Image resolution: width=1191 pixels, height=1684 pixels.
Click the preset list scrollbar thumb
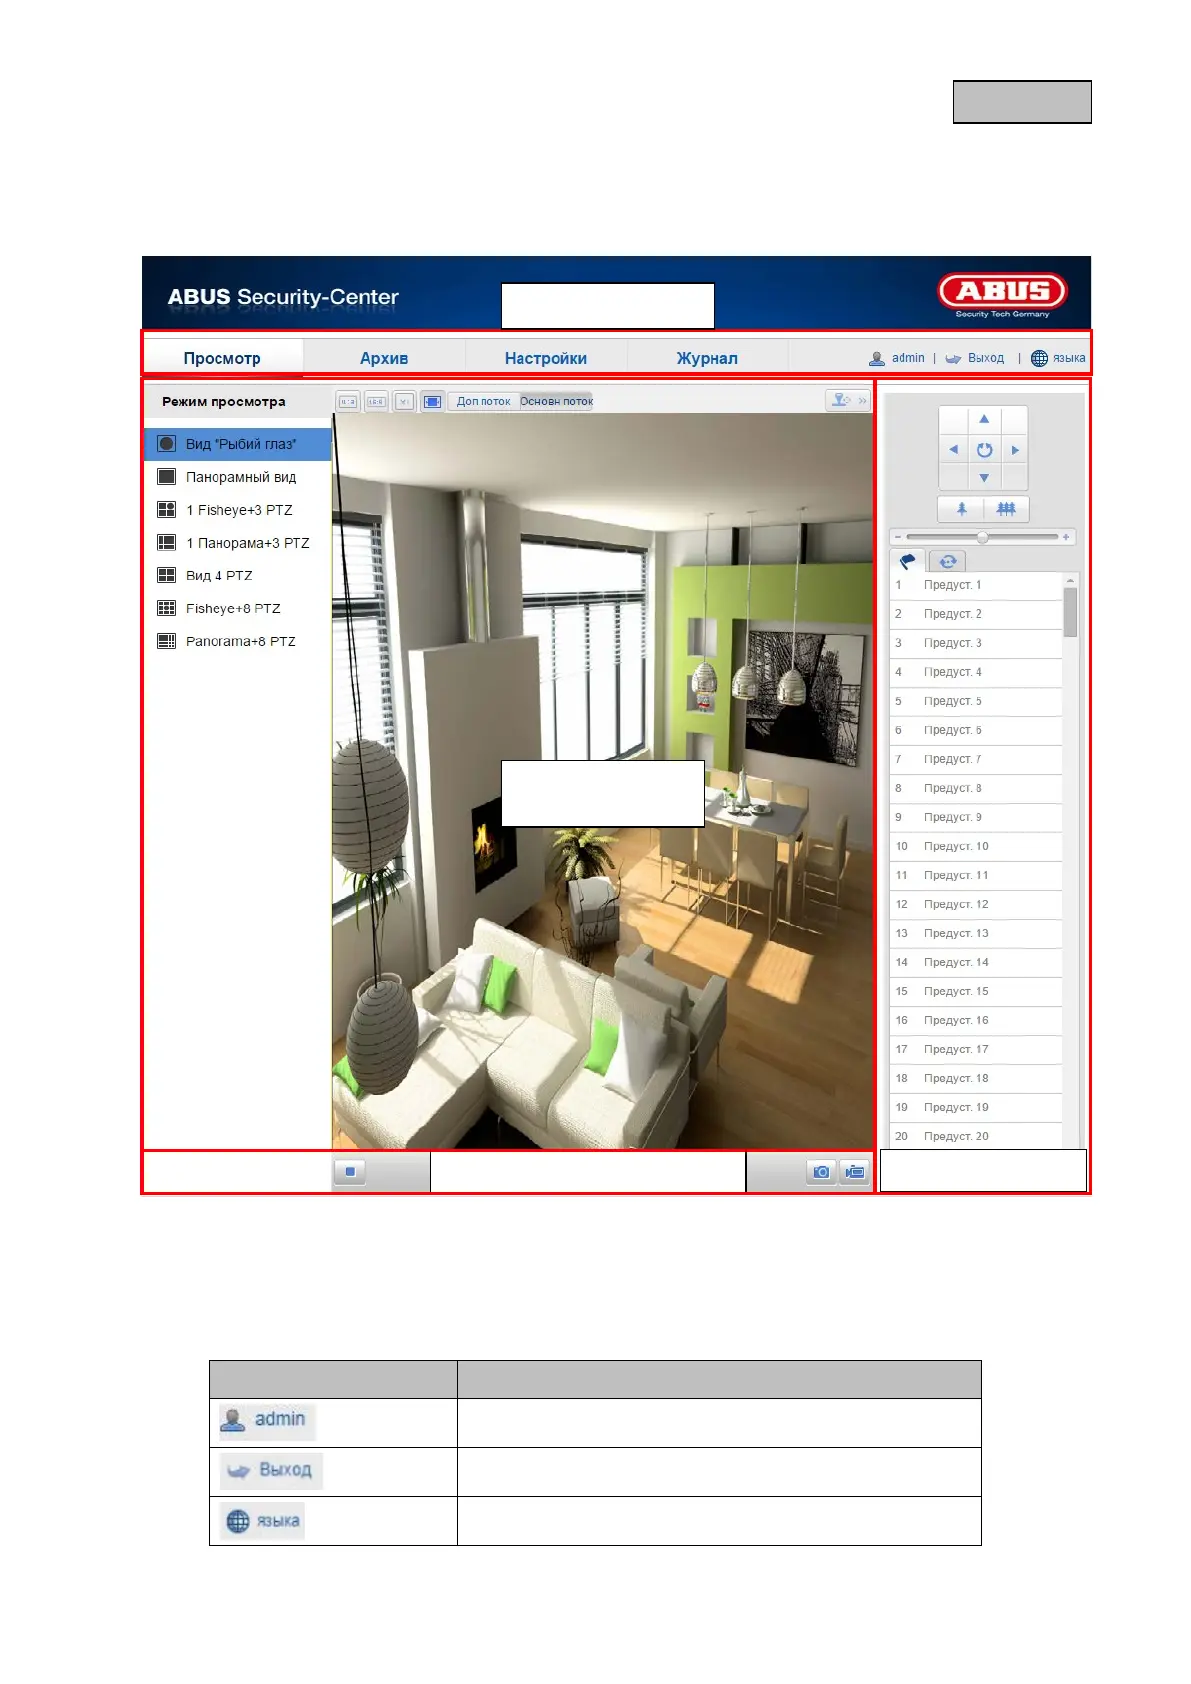click(1070, 612)
